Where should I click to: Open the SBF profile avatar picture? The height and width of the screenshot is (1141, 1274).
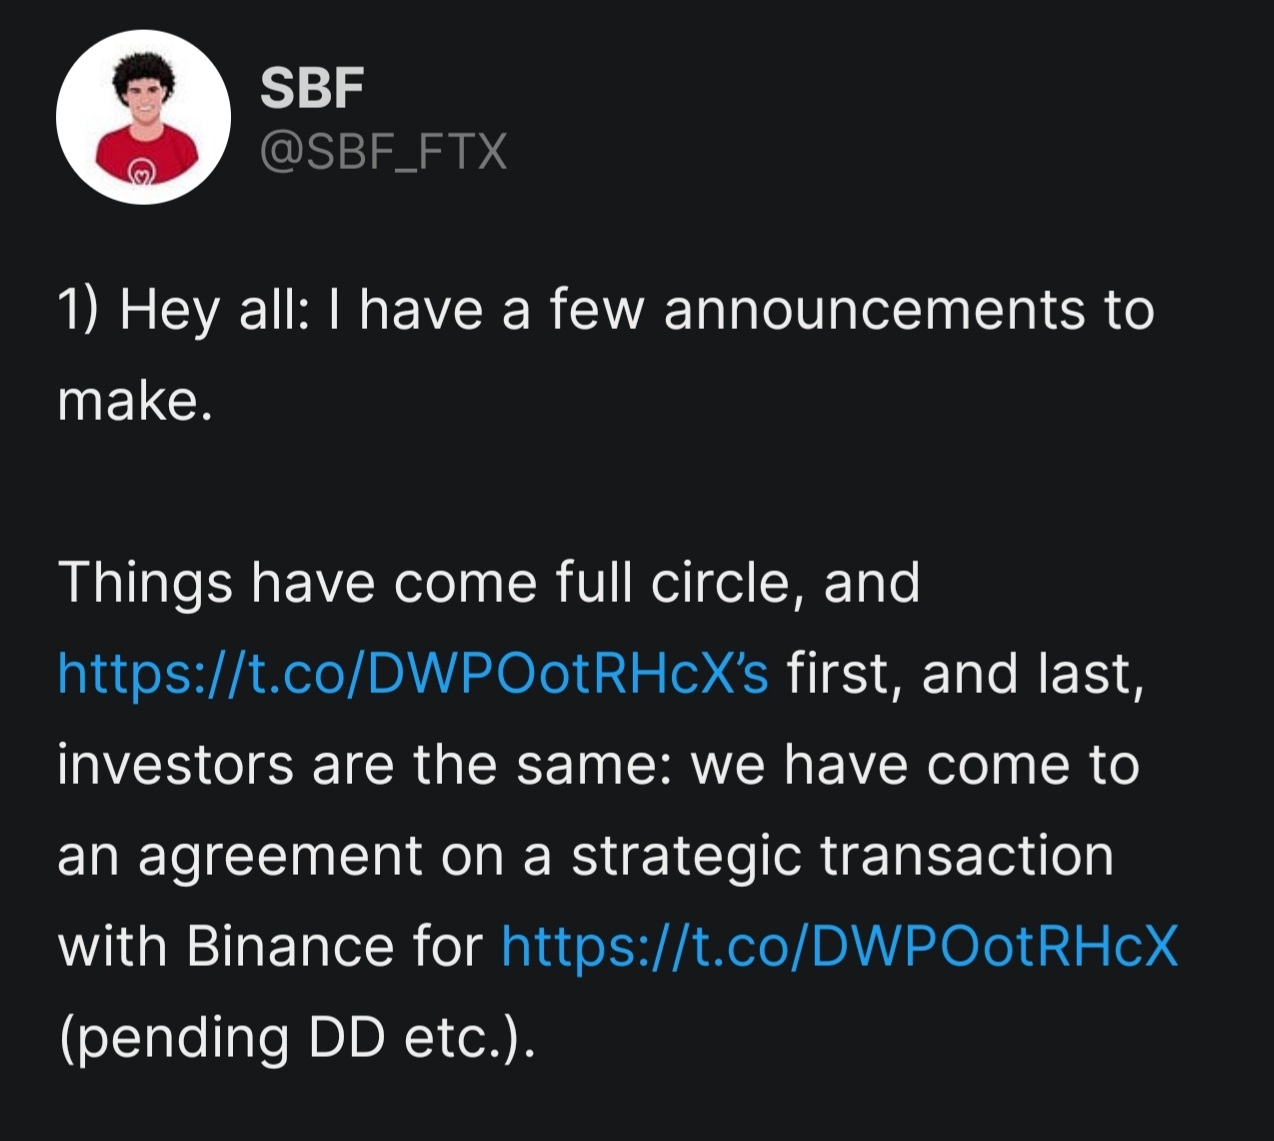(143, 117)
